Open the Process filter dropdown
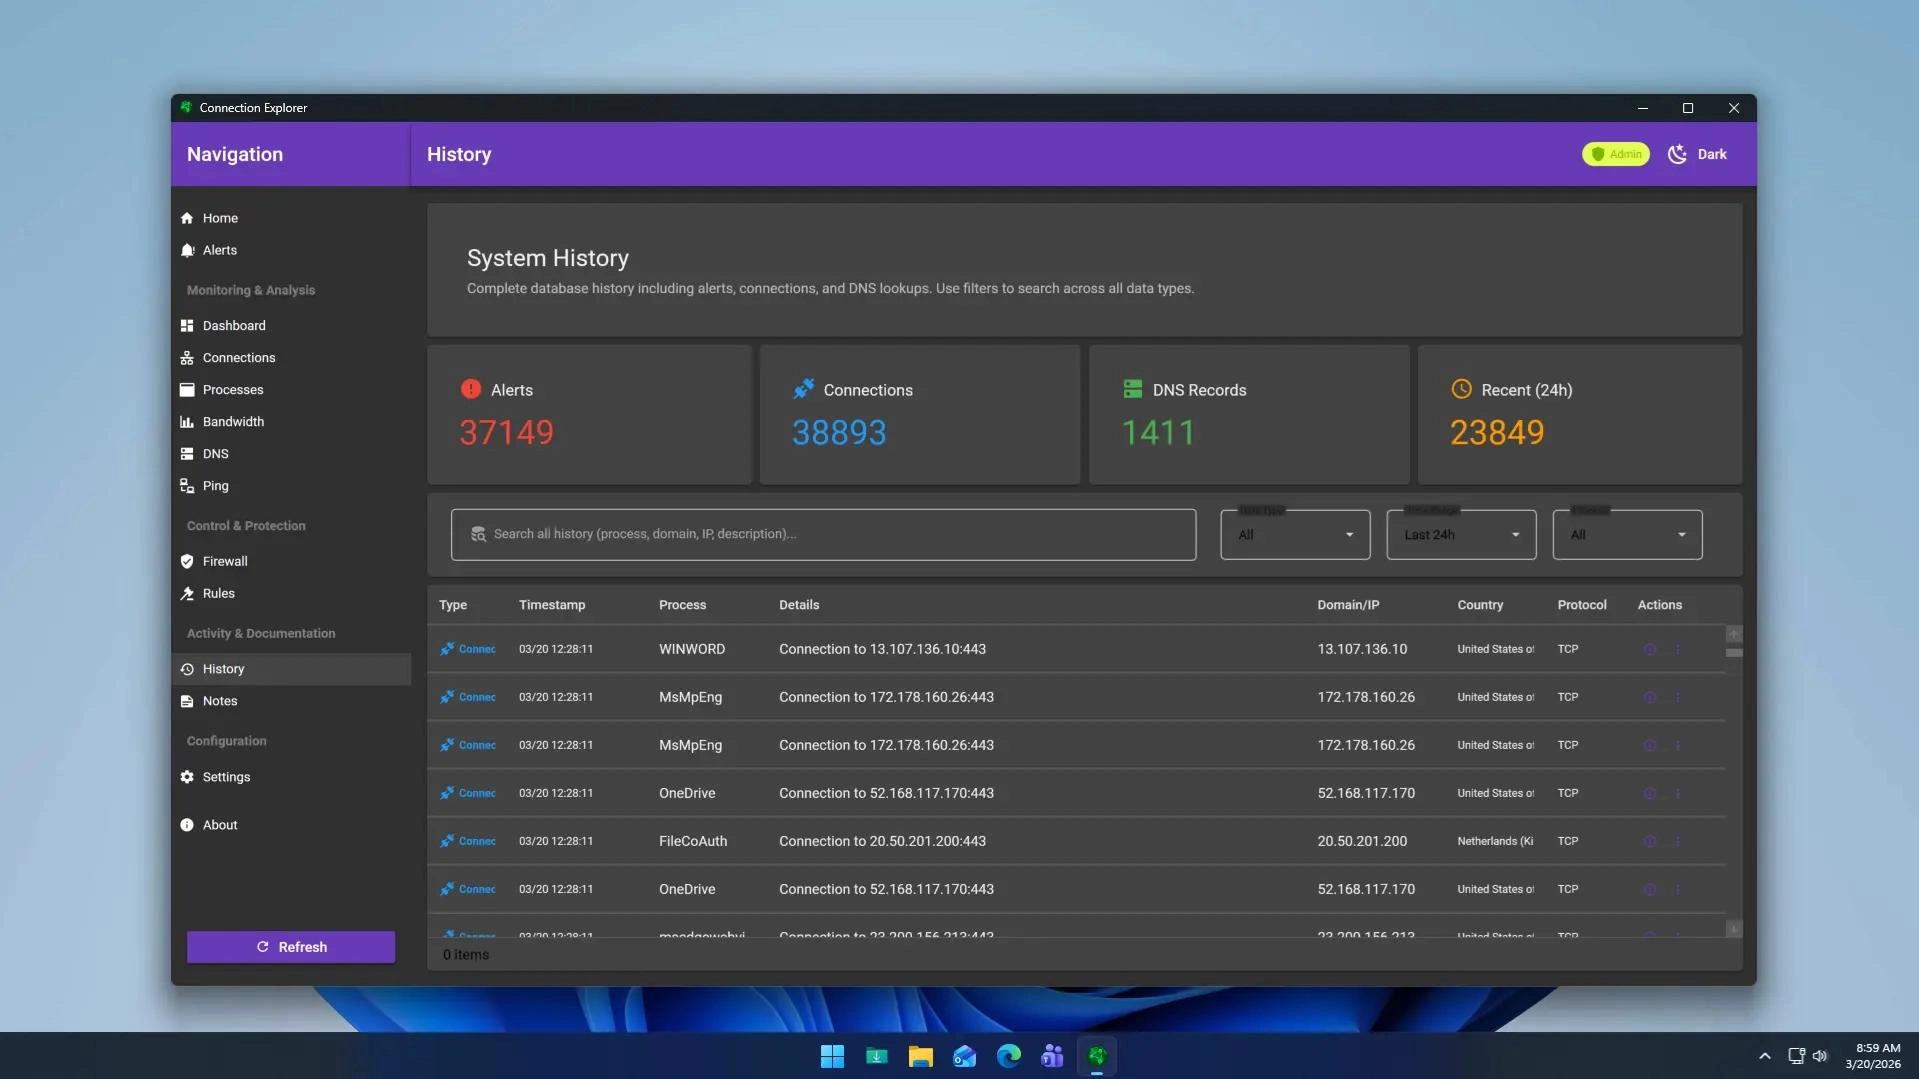1919x1079 pixels. [x=1627, y=534]
